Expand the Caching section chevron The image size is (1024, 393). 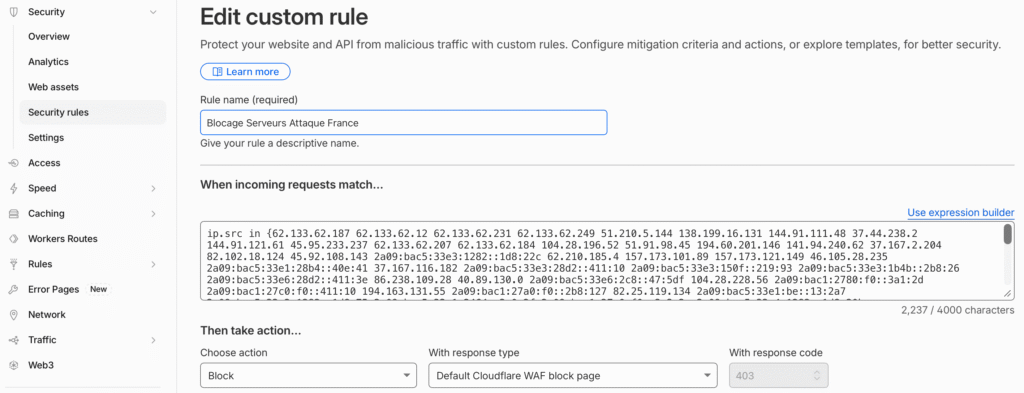tap(153, 214)
